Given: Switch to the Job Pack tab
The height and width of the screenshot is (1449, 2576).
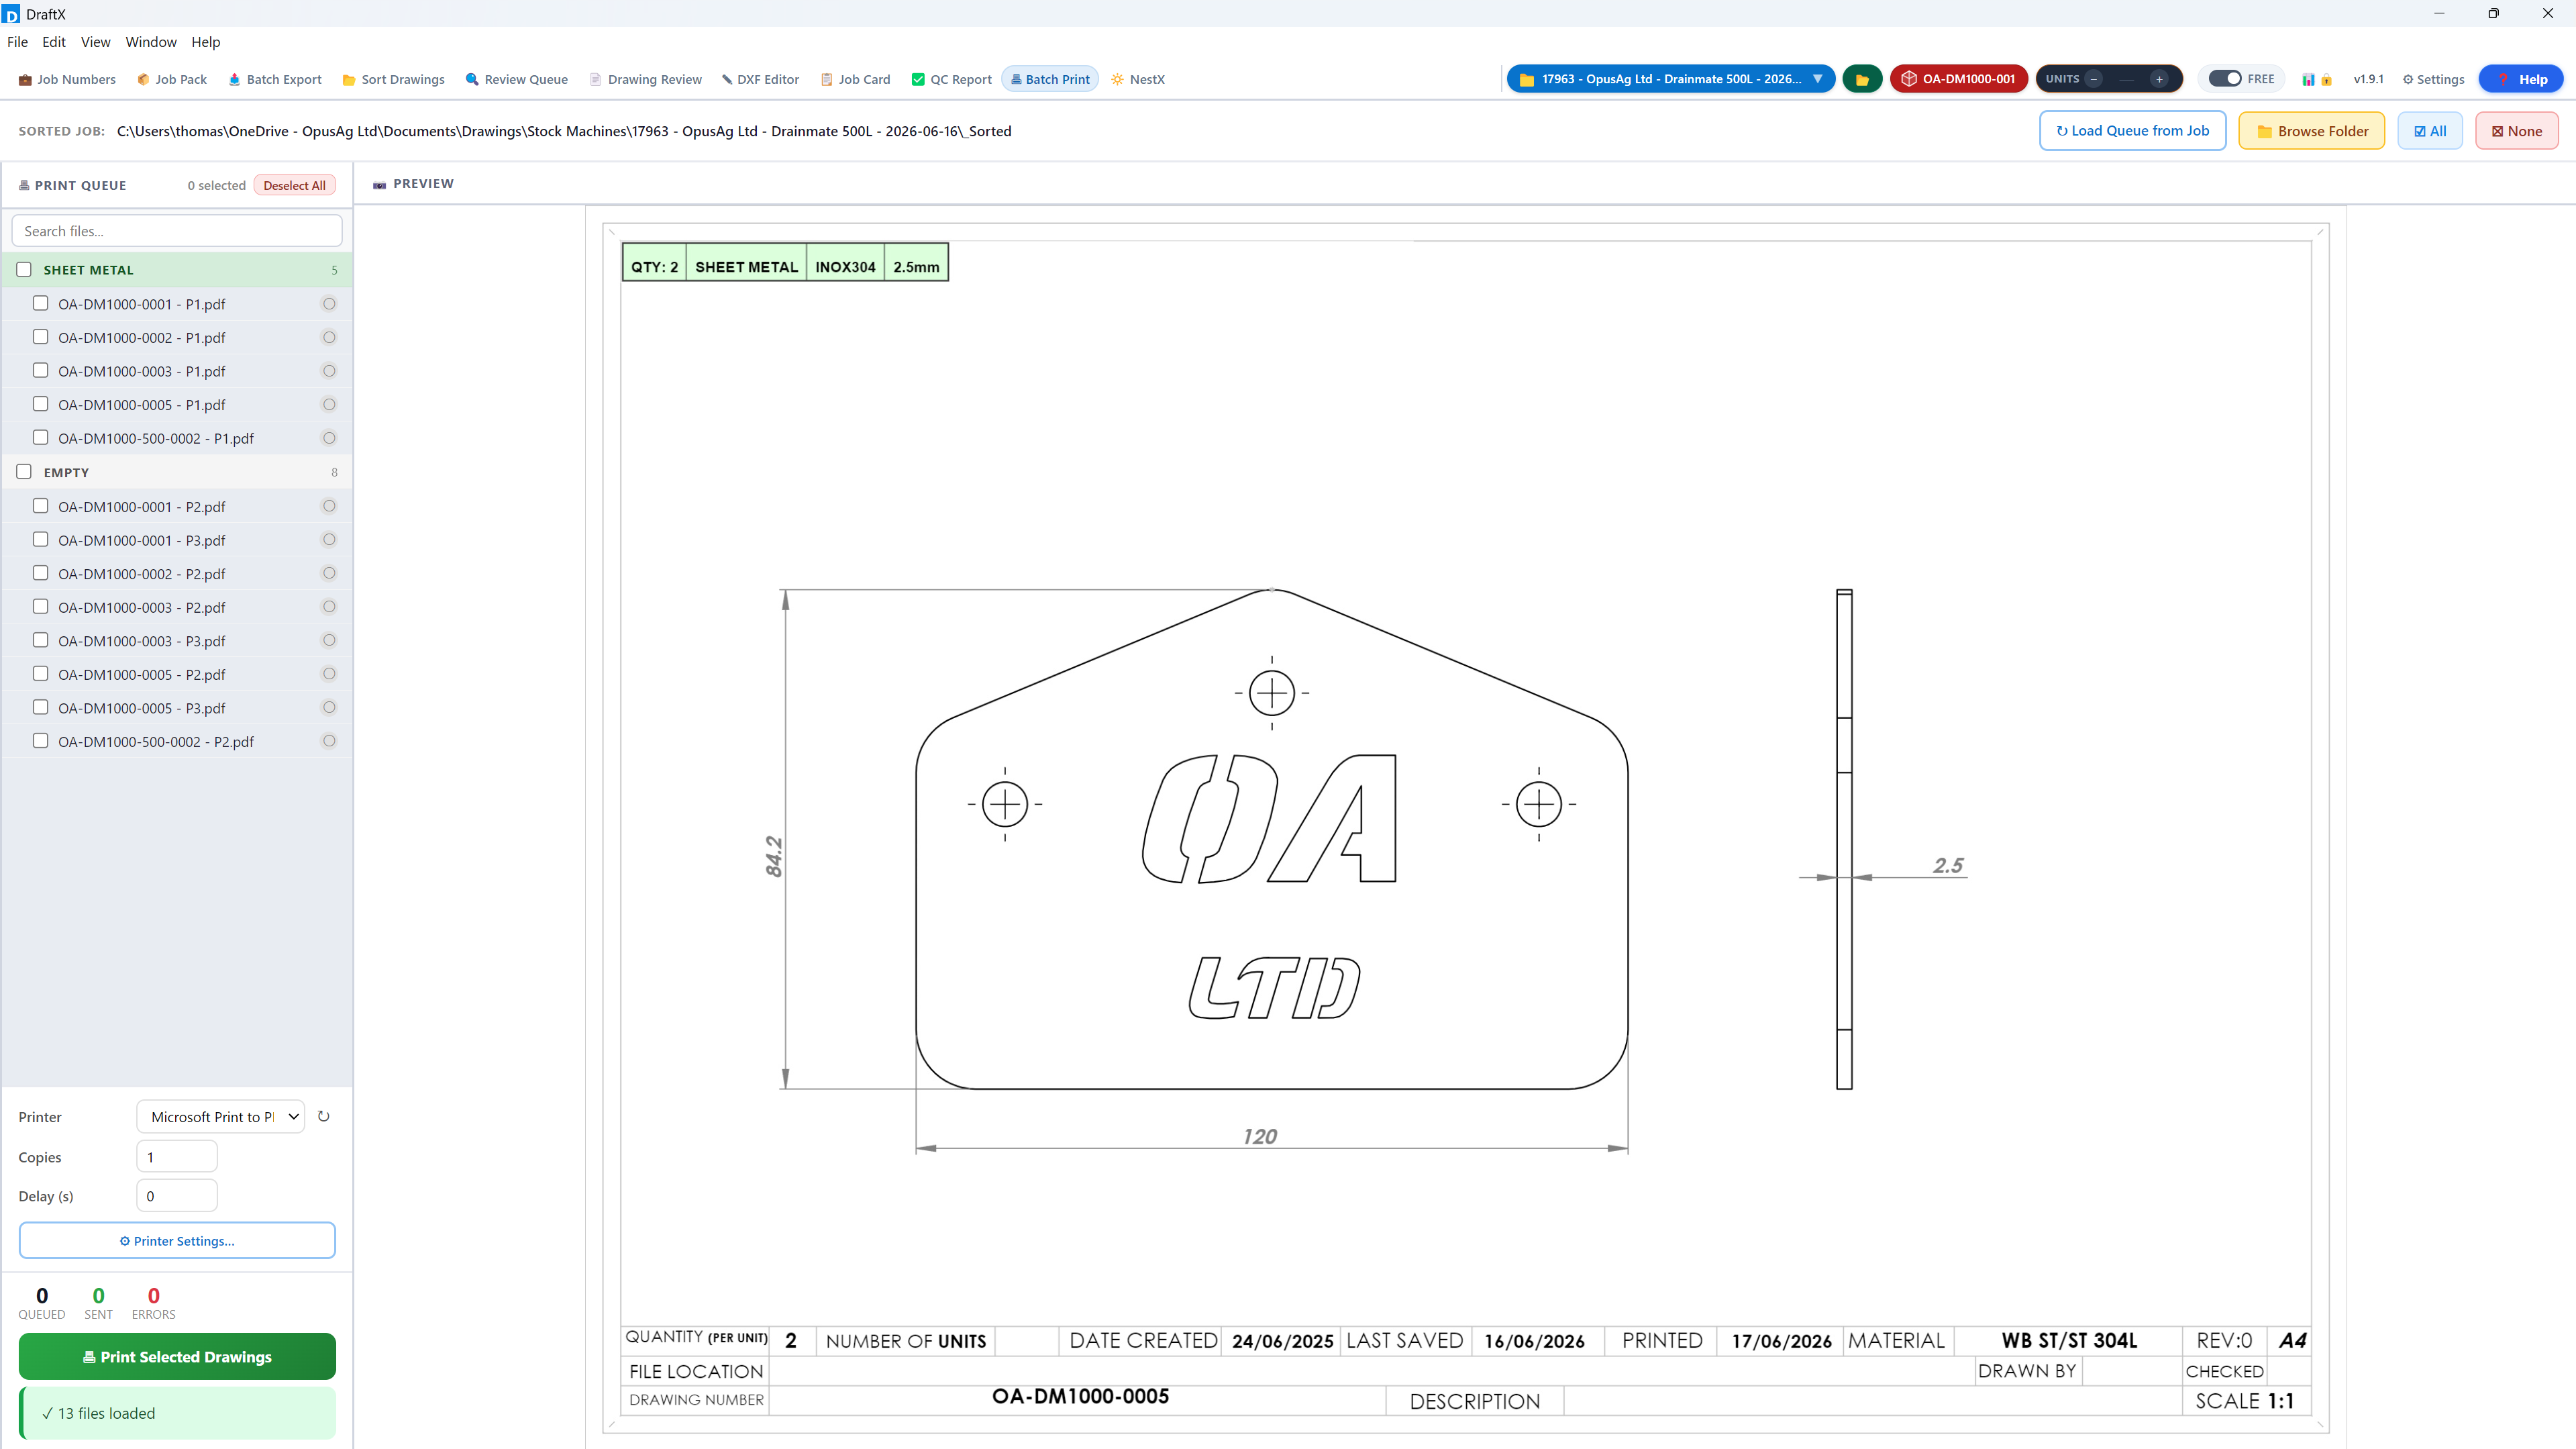Looking at the screenshot, I should (x=172, y=80).
